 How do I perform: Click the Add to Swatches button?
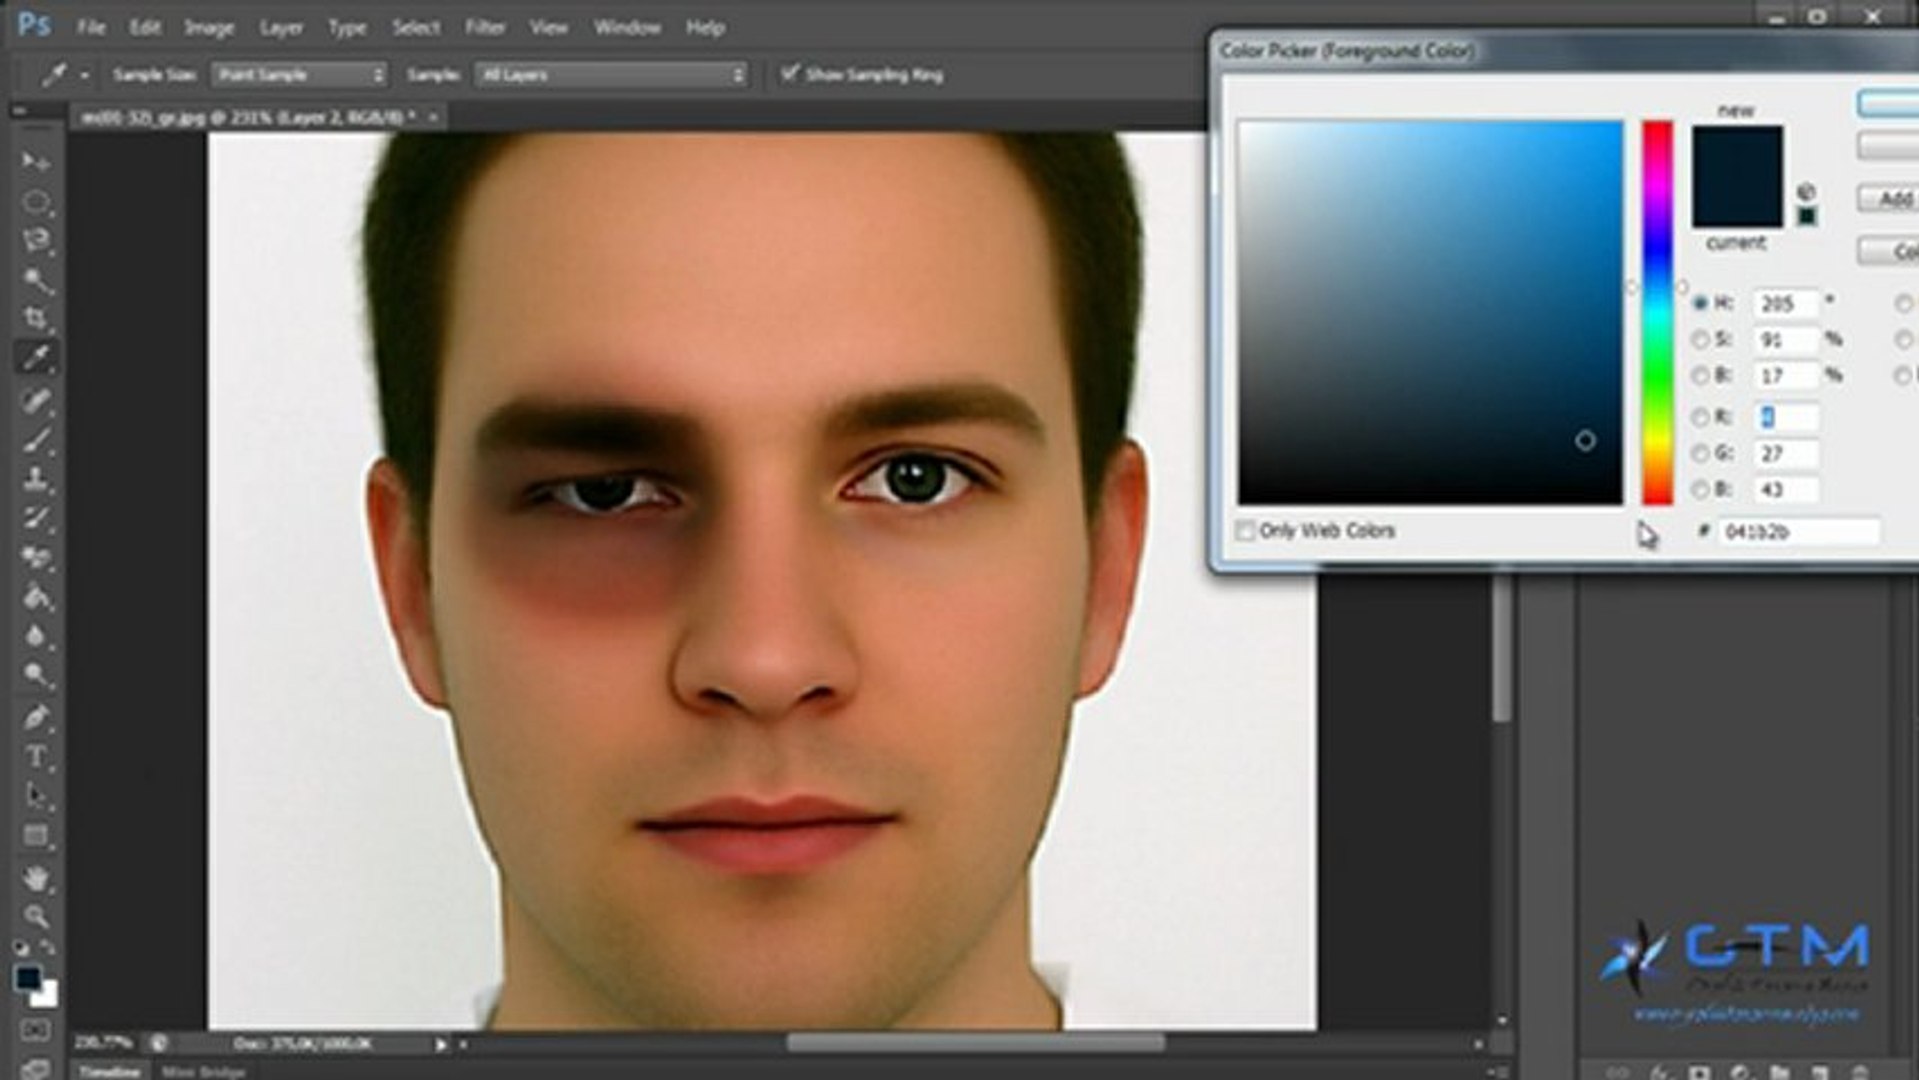pyautogui.click(x=1889, y=199)
